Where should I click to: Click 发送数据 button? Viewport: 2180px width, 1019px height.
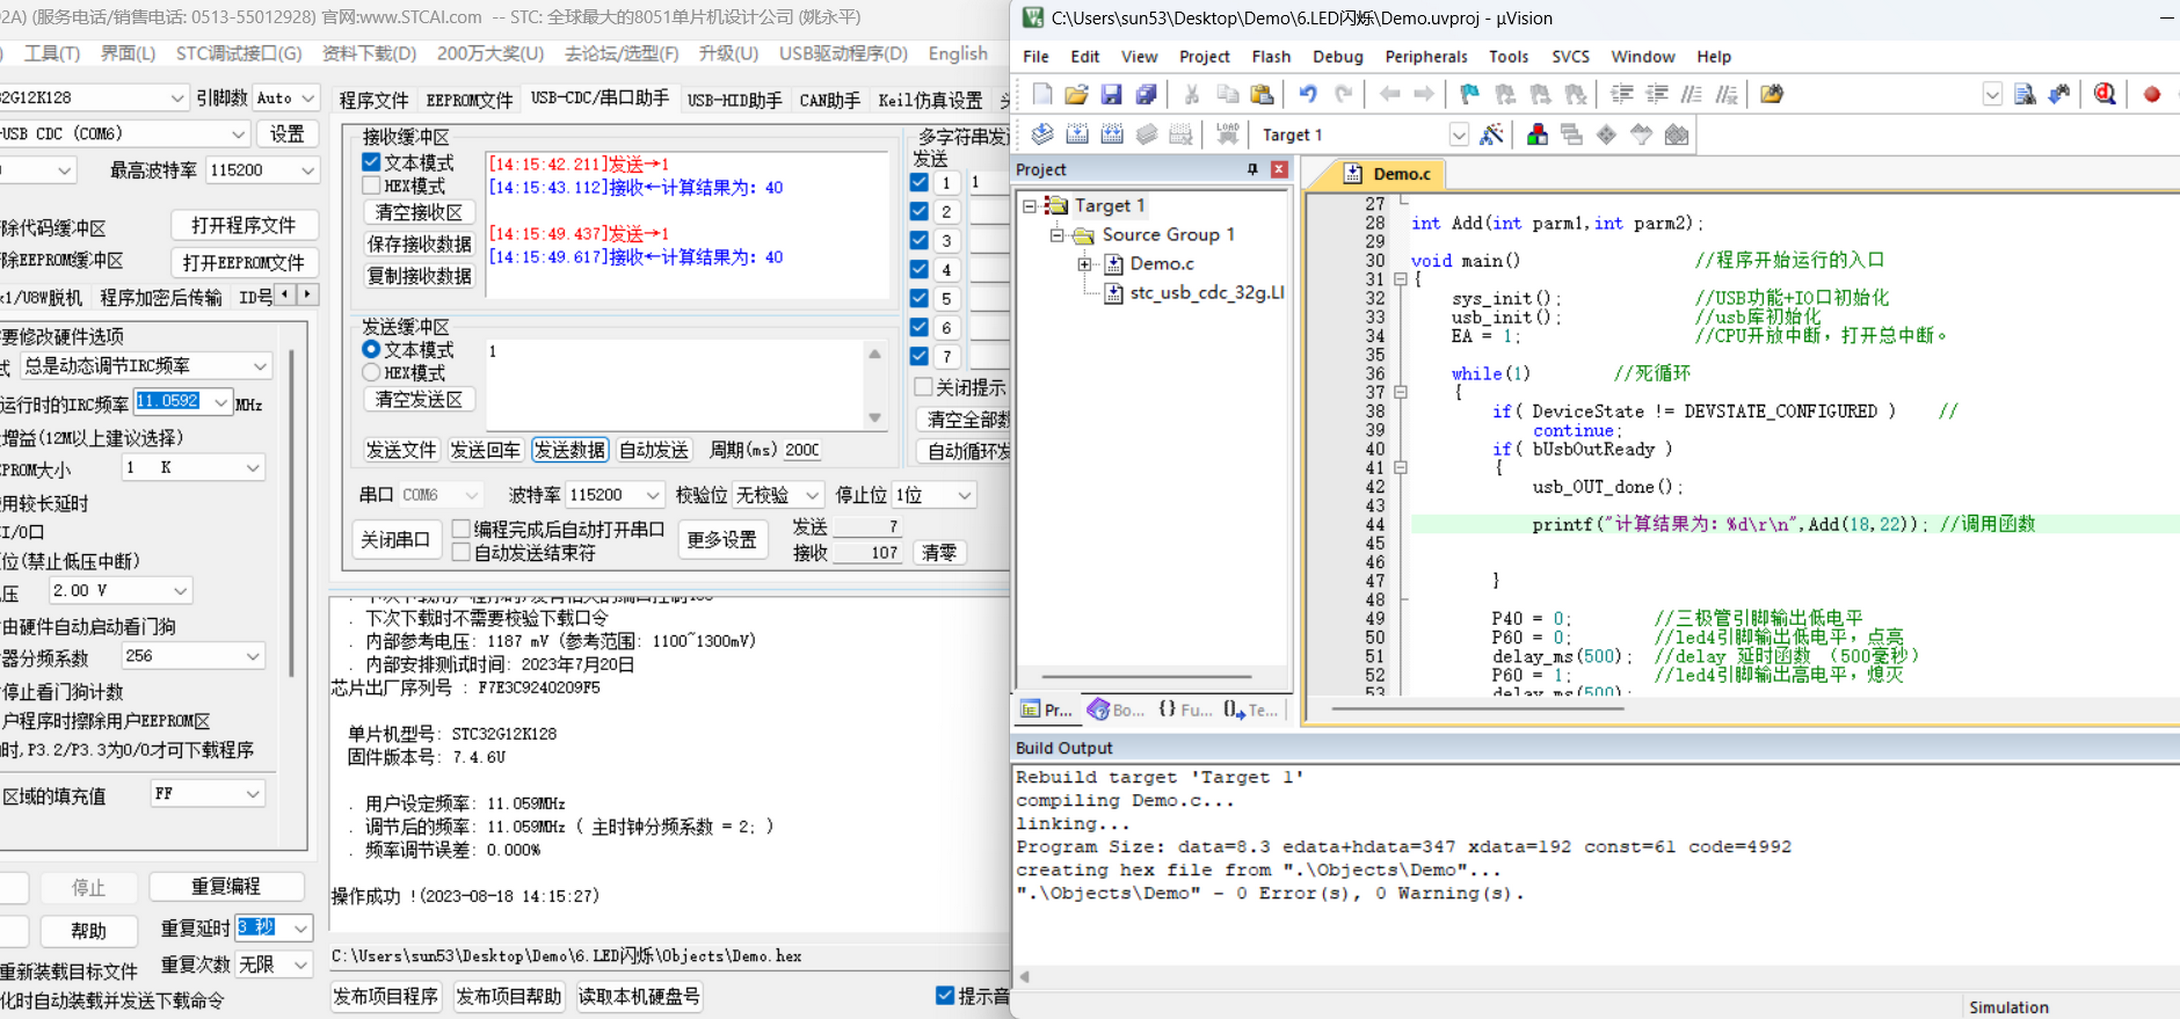569,450
